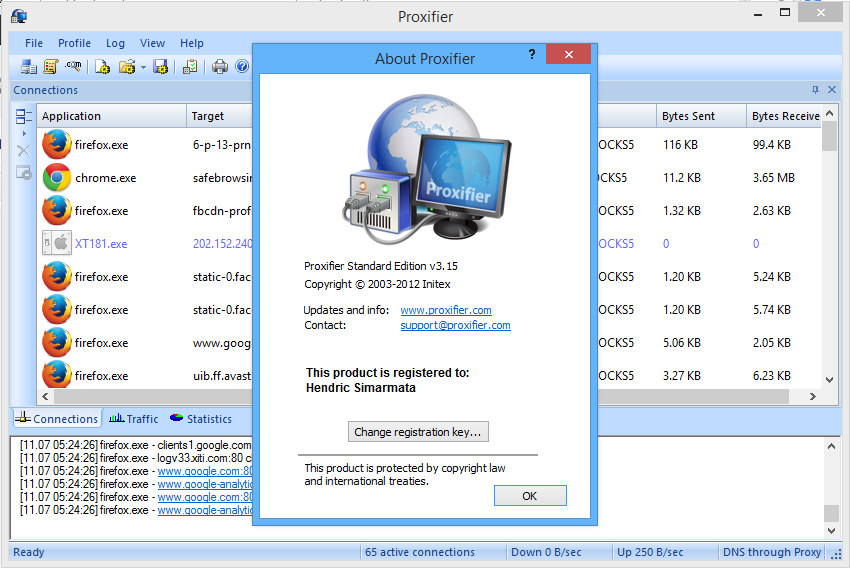
Task: Click the 116 KB bytes sent cell
Action: [680, 145]
